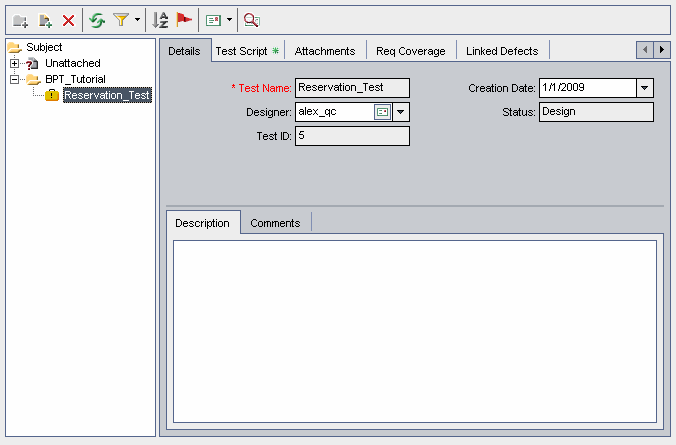This screenshot has width=676, height=445.
Task: Open the Linked Defects tab
Action: 501,51
